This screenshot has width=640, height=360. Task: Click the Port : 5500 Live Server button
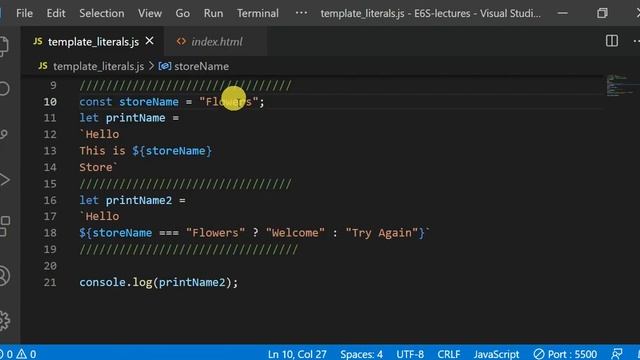565,354
